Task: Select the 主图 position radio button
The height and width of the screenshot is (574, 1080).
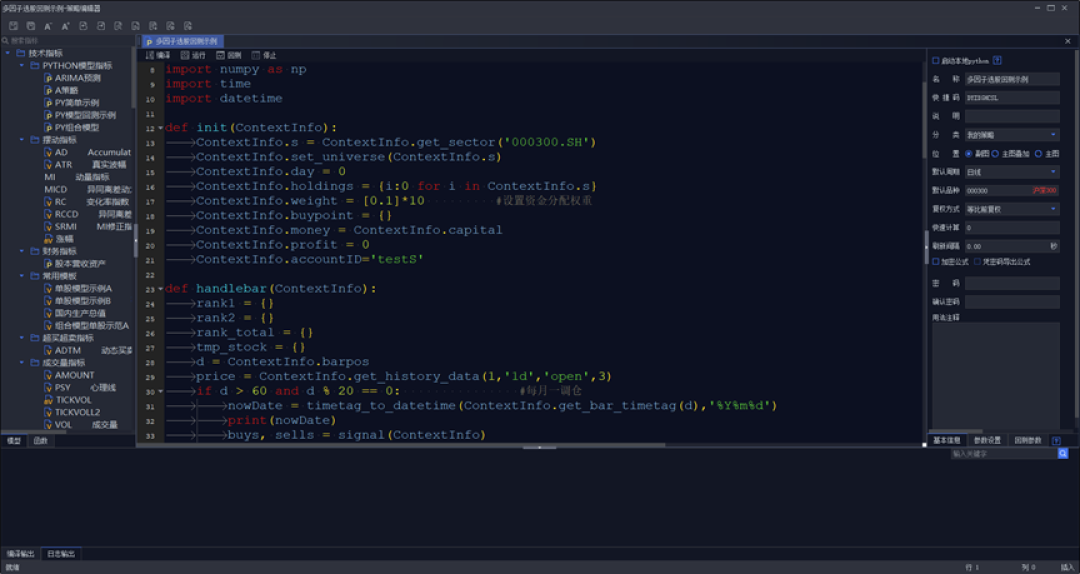Action: pyautogui.click(x=1039, y=154)
